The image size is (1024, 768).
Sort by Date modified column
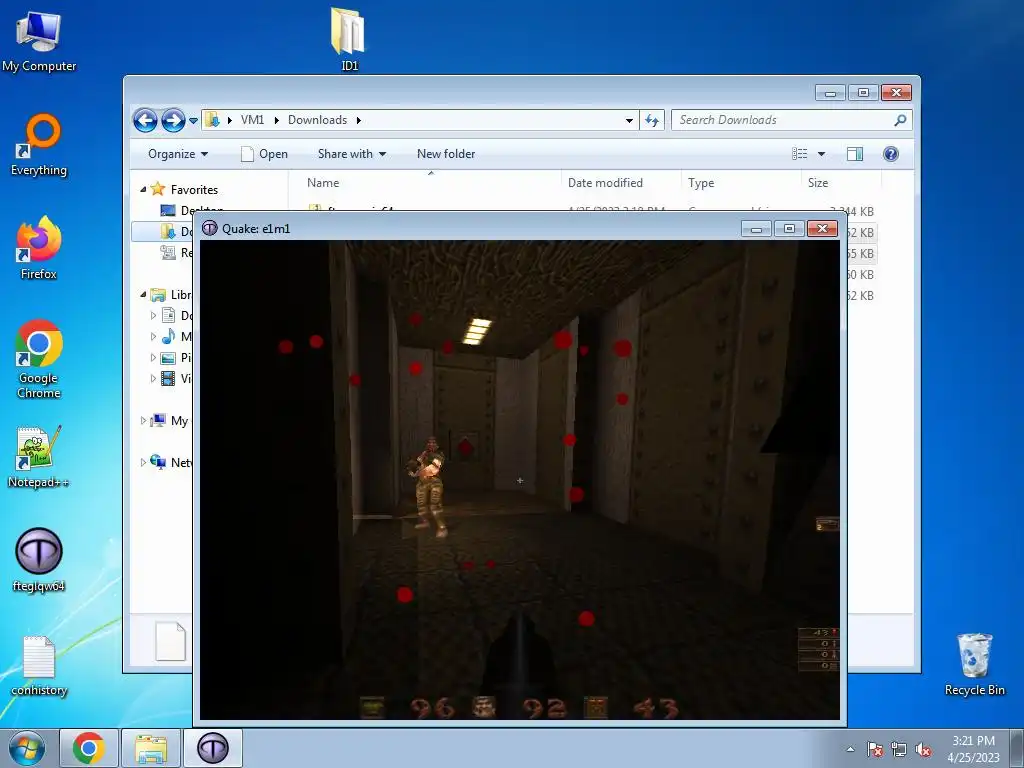620,183
